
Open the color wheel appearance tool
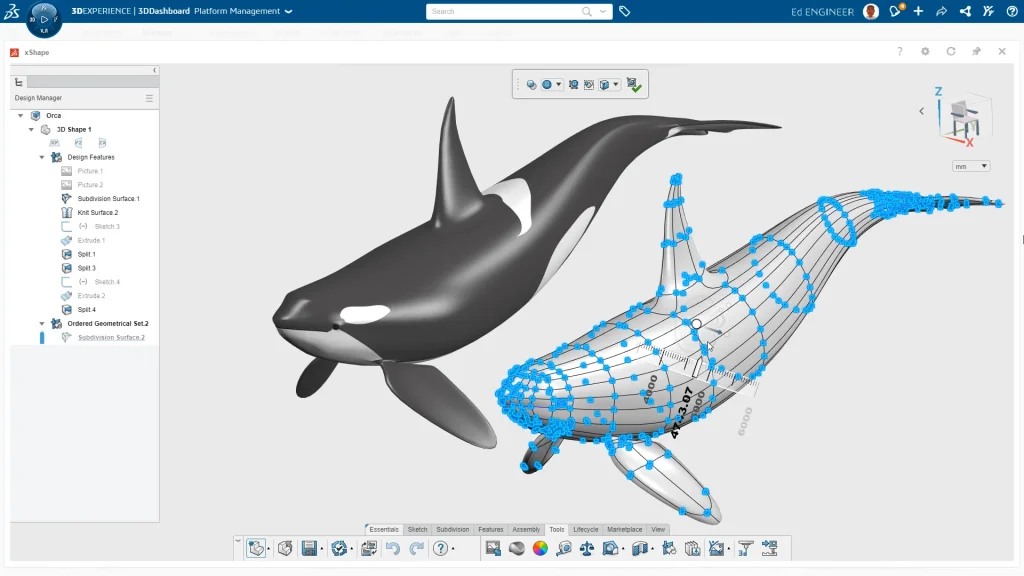click(540, 548)
